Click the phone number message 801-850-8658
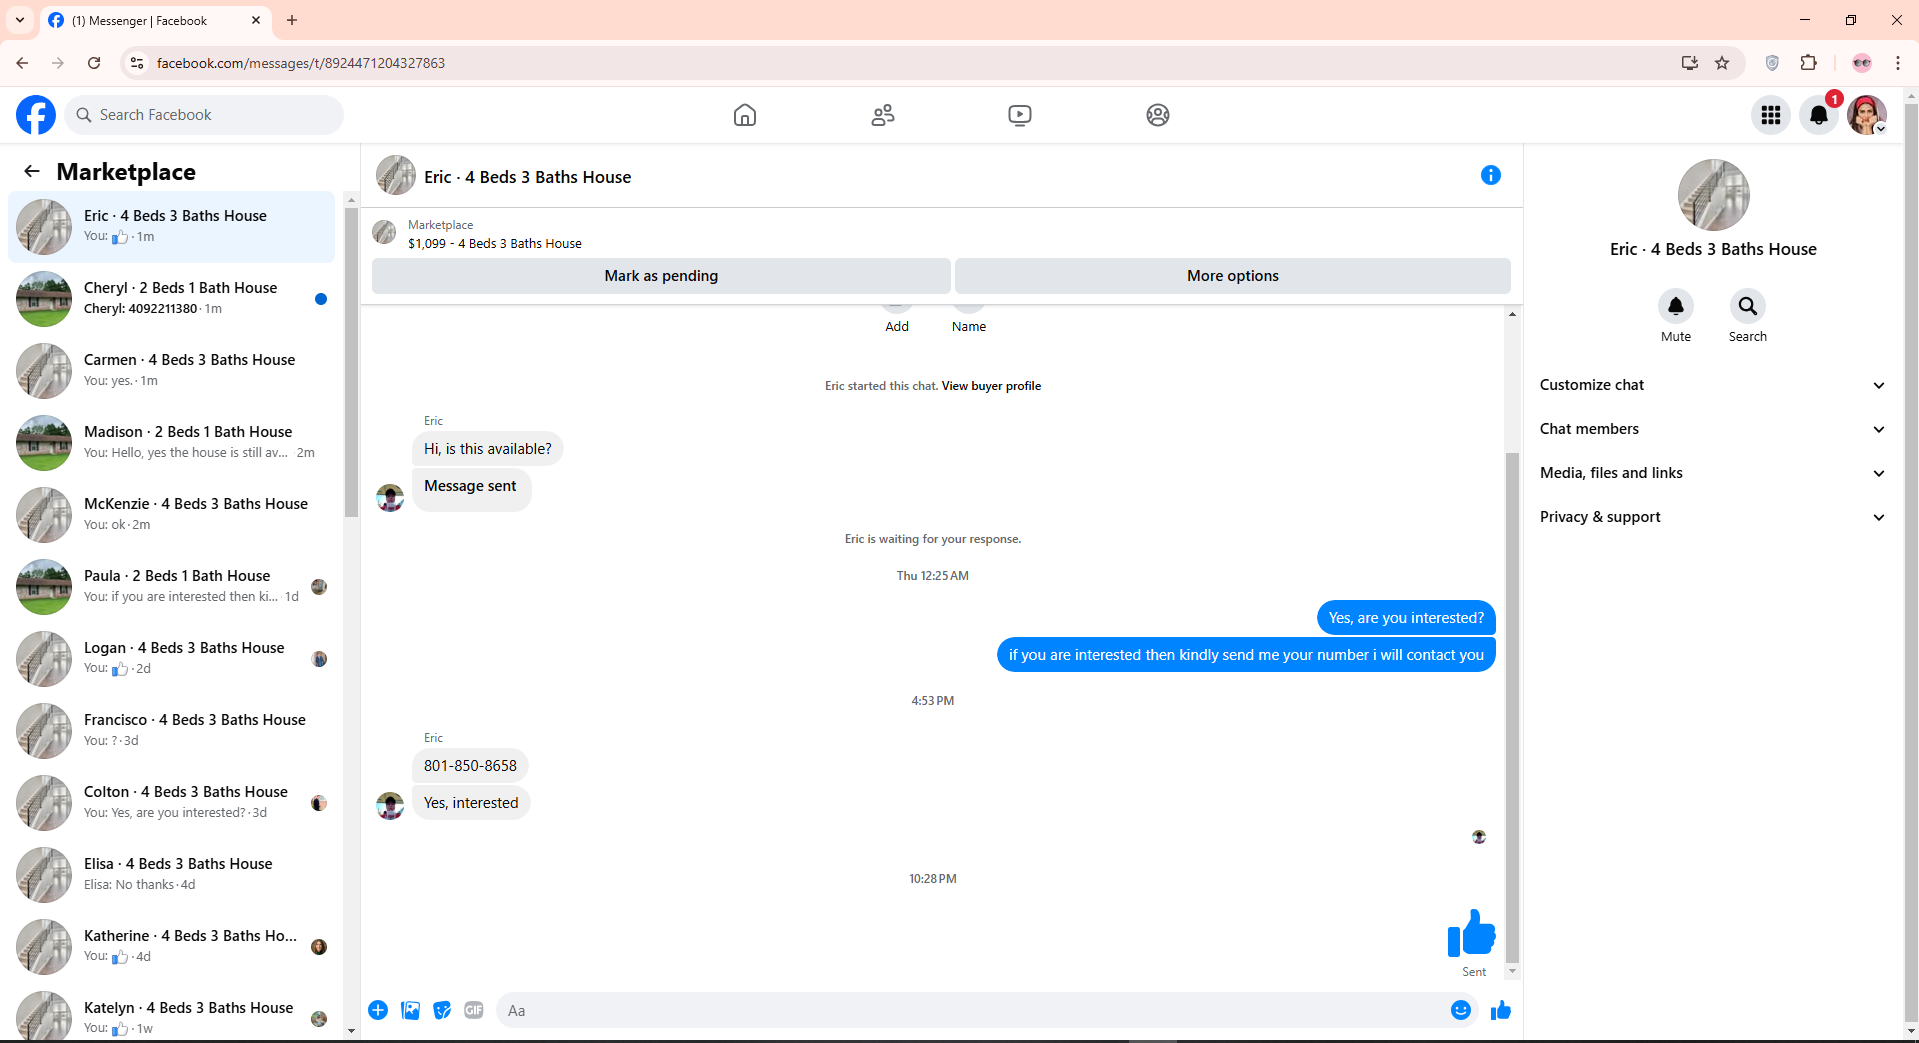Image resolution: width=1919 pixels, height=1043 pixels. coord(470,766)
